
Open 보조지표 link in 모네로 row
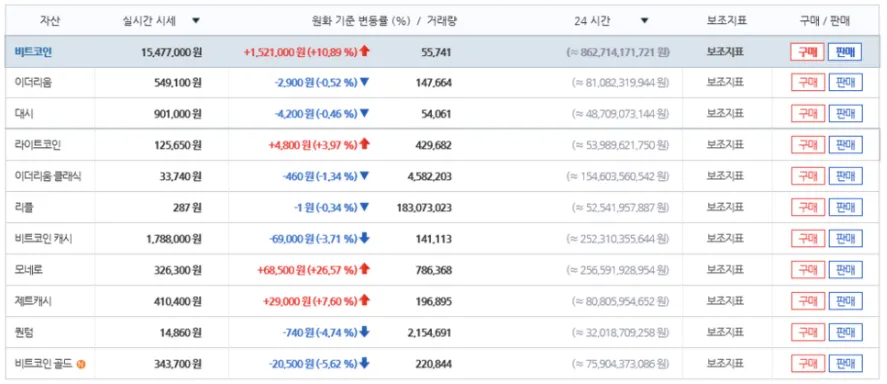725,270
